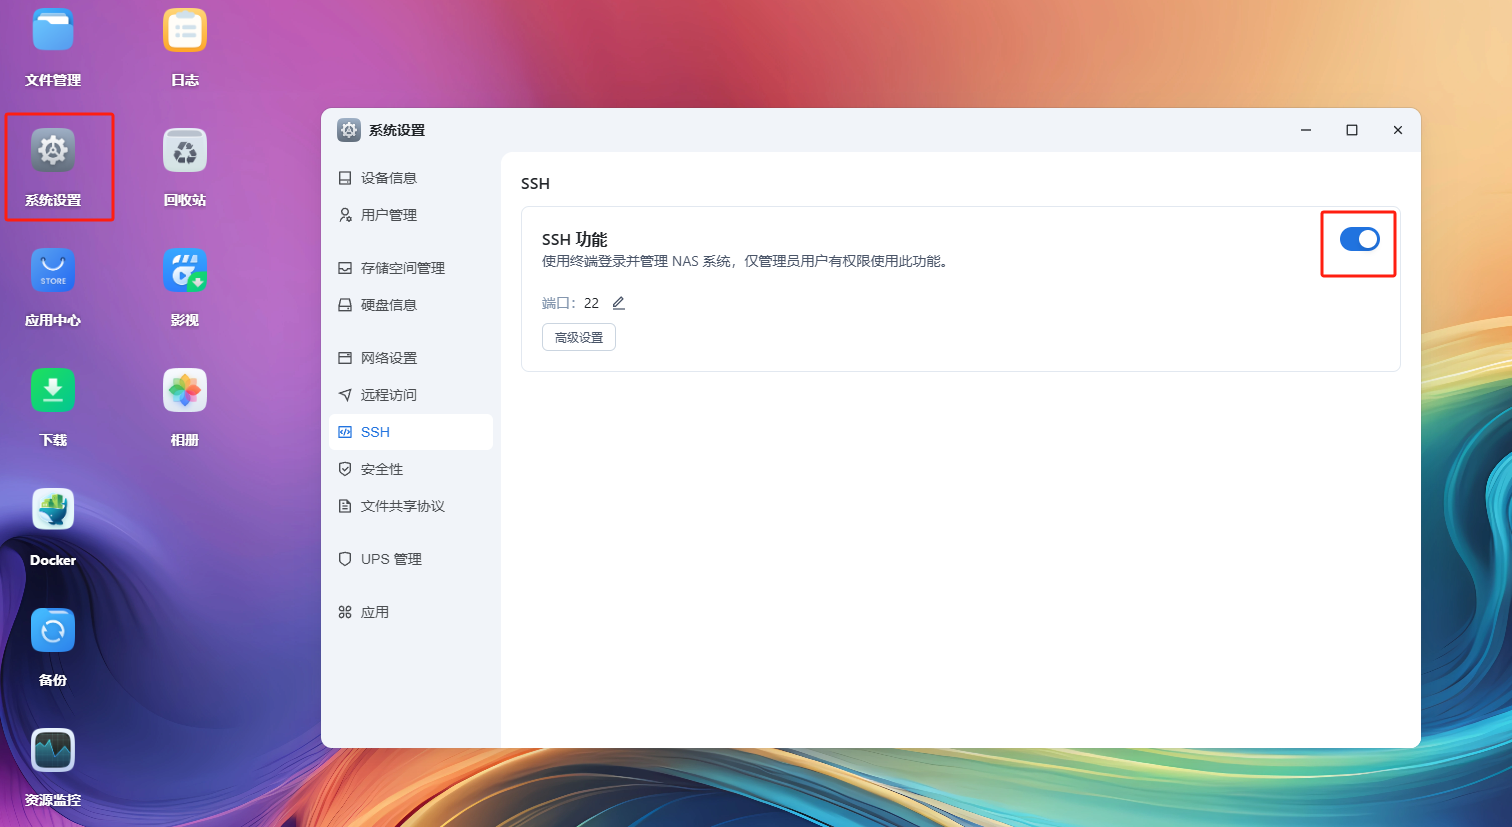Click the 高级设置 advanced settings button
This screenshot has width=1512, height=827.
coord(578,337)
